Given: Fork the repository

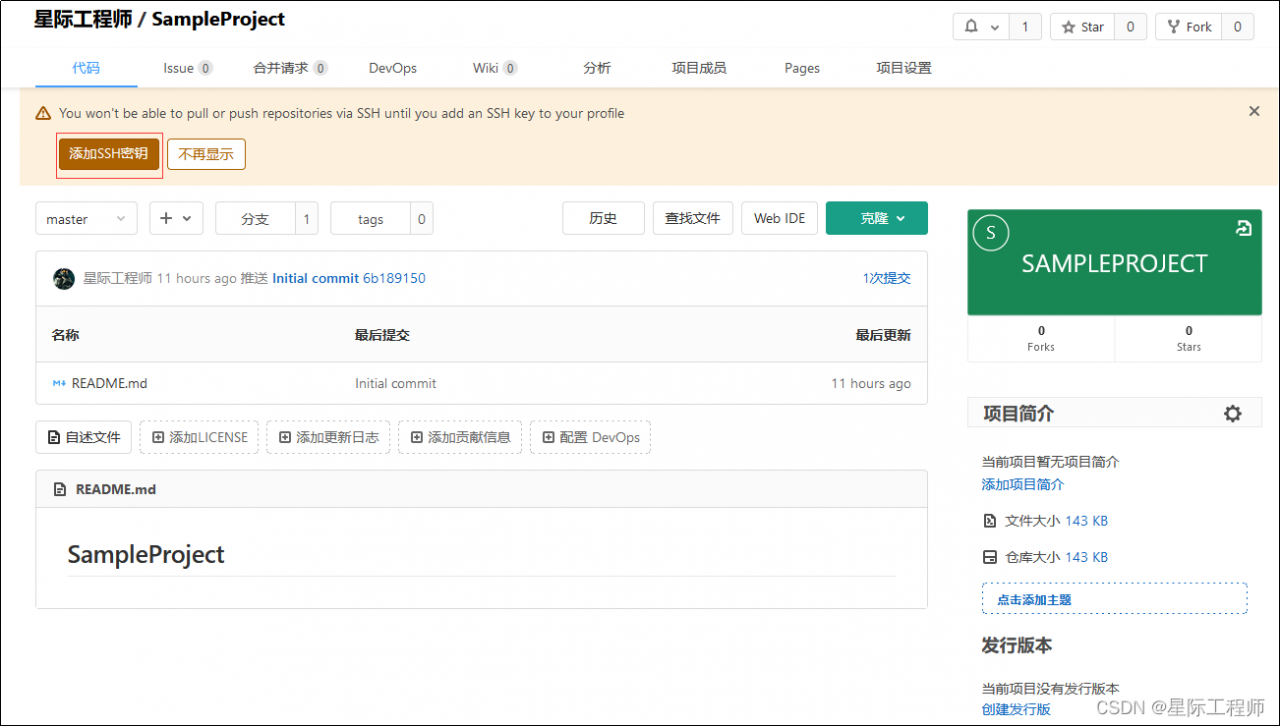Looking at the screenshot, I should point(1189,27).
